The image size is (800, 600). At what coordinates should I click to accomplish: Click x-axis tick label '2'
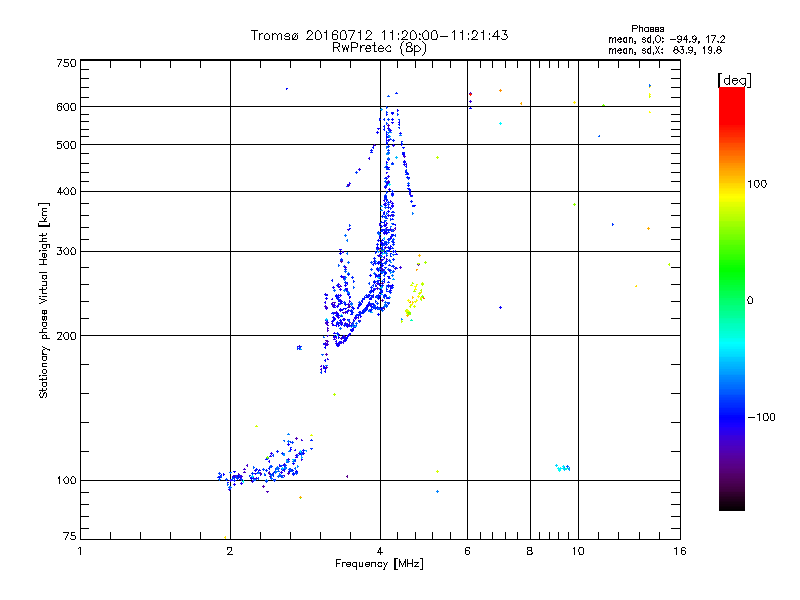230,551
